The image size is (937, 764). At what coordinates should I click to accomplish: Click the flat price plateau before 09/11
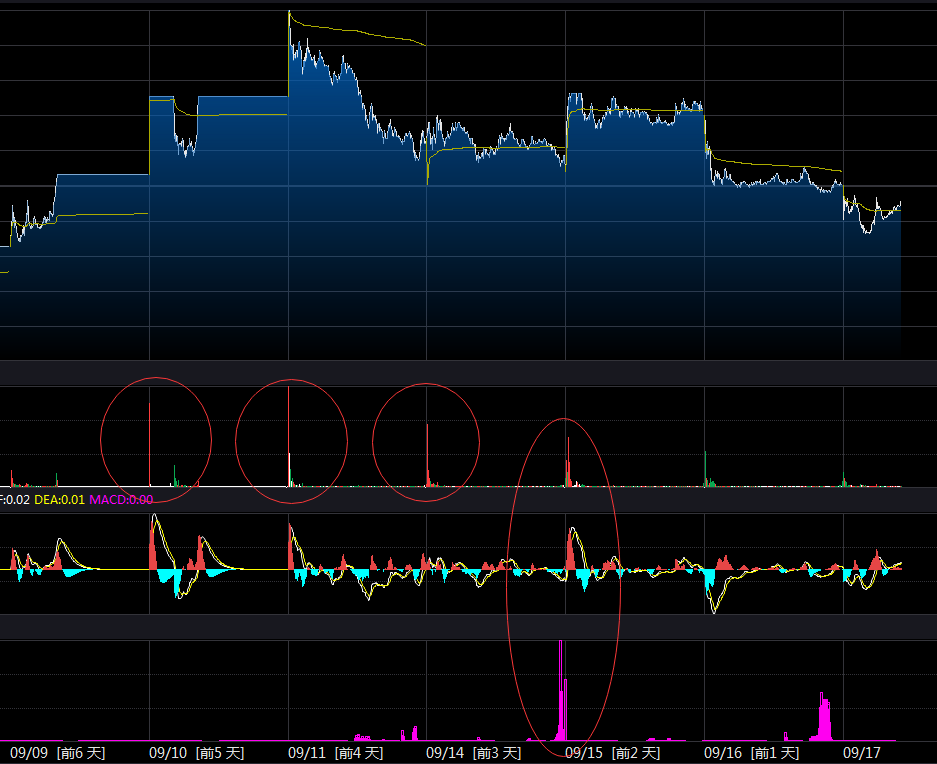coord(243,97)
